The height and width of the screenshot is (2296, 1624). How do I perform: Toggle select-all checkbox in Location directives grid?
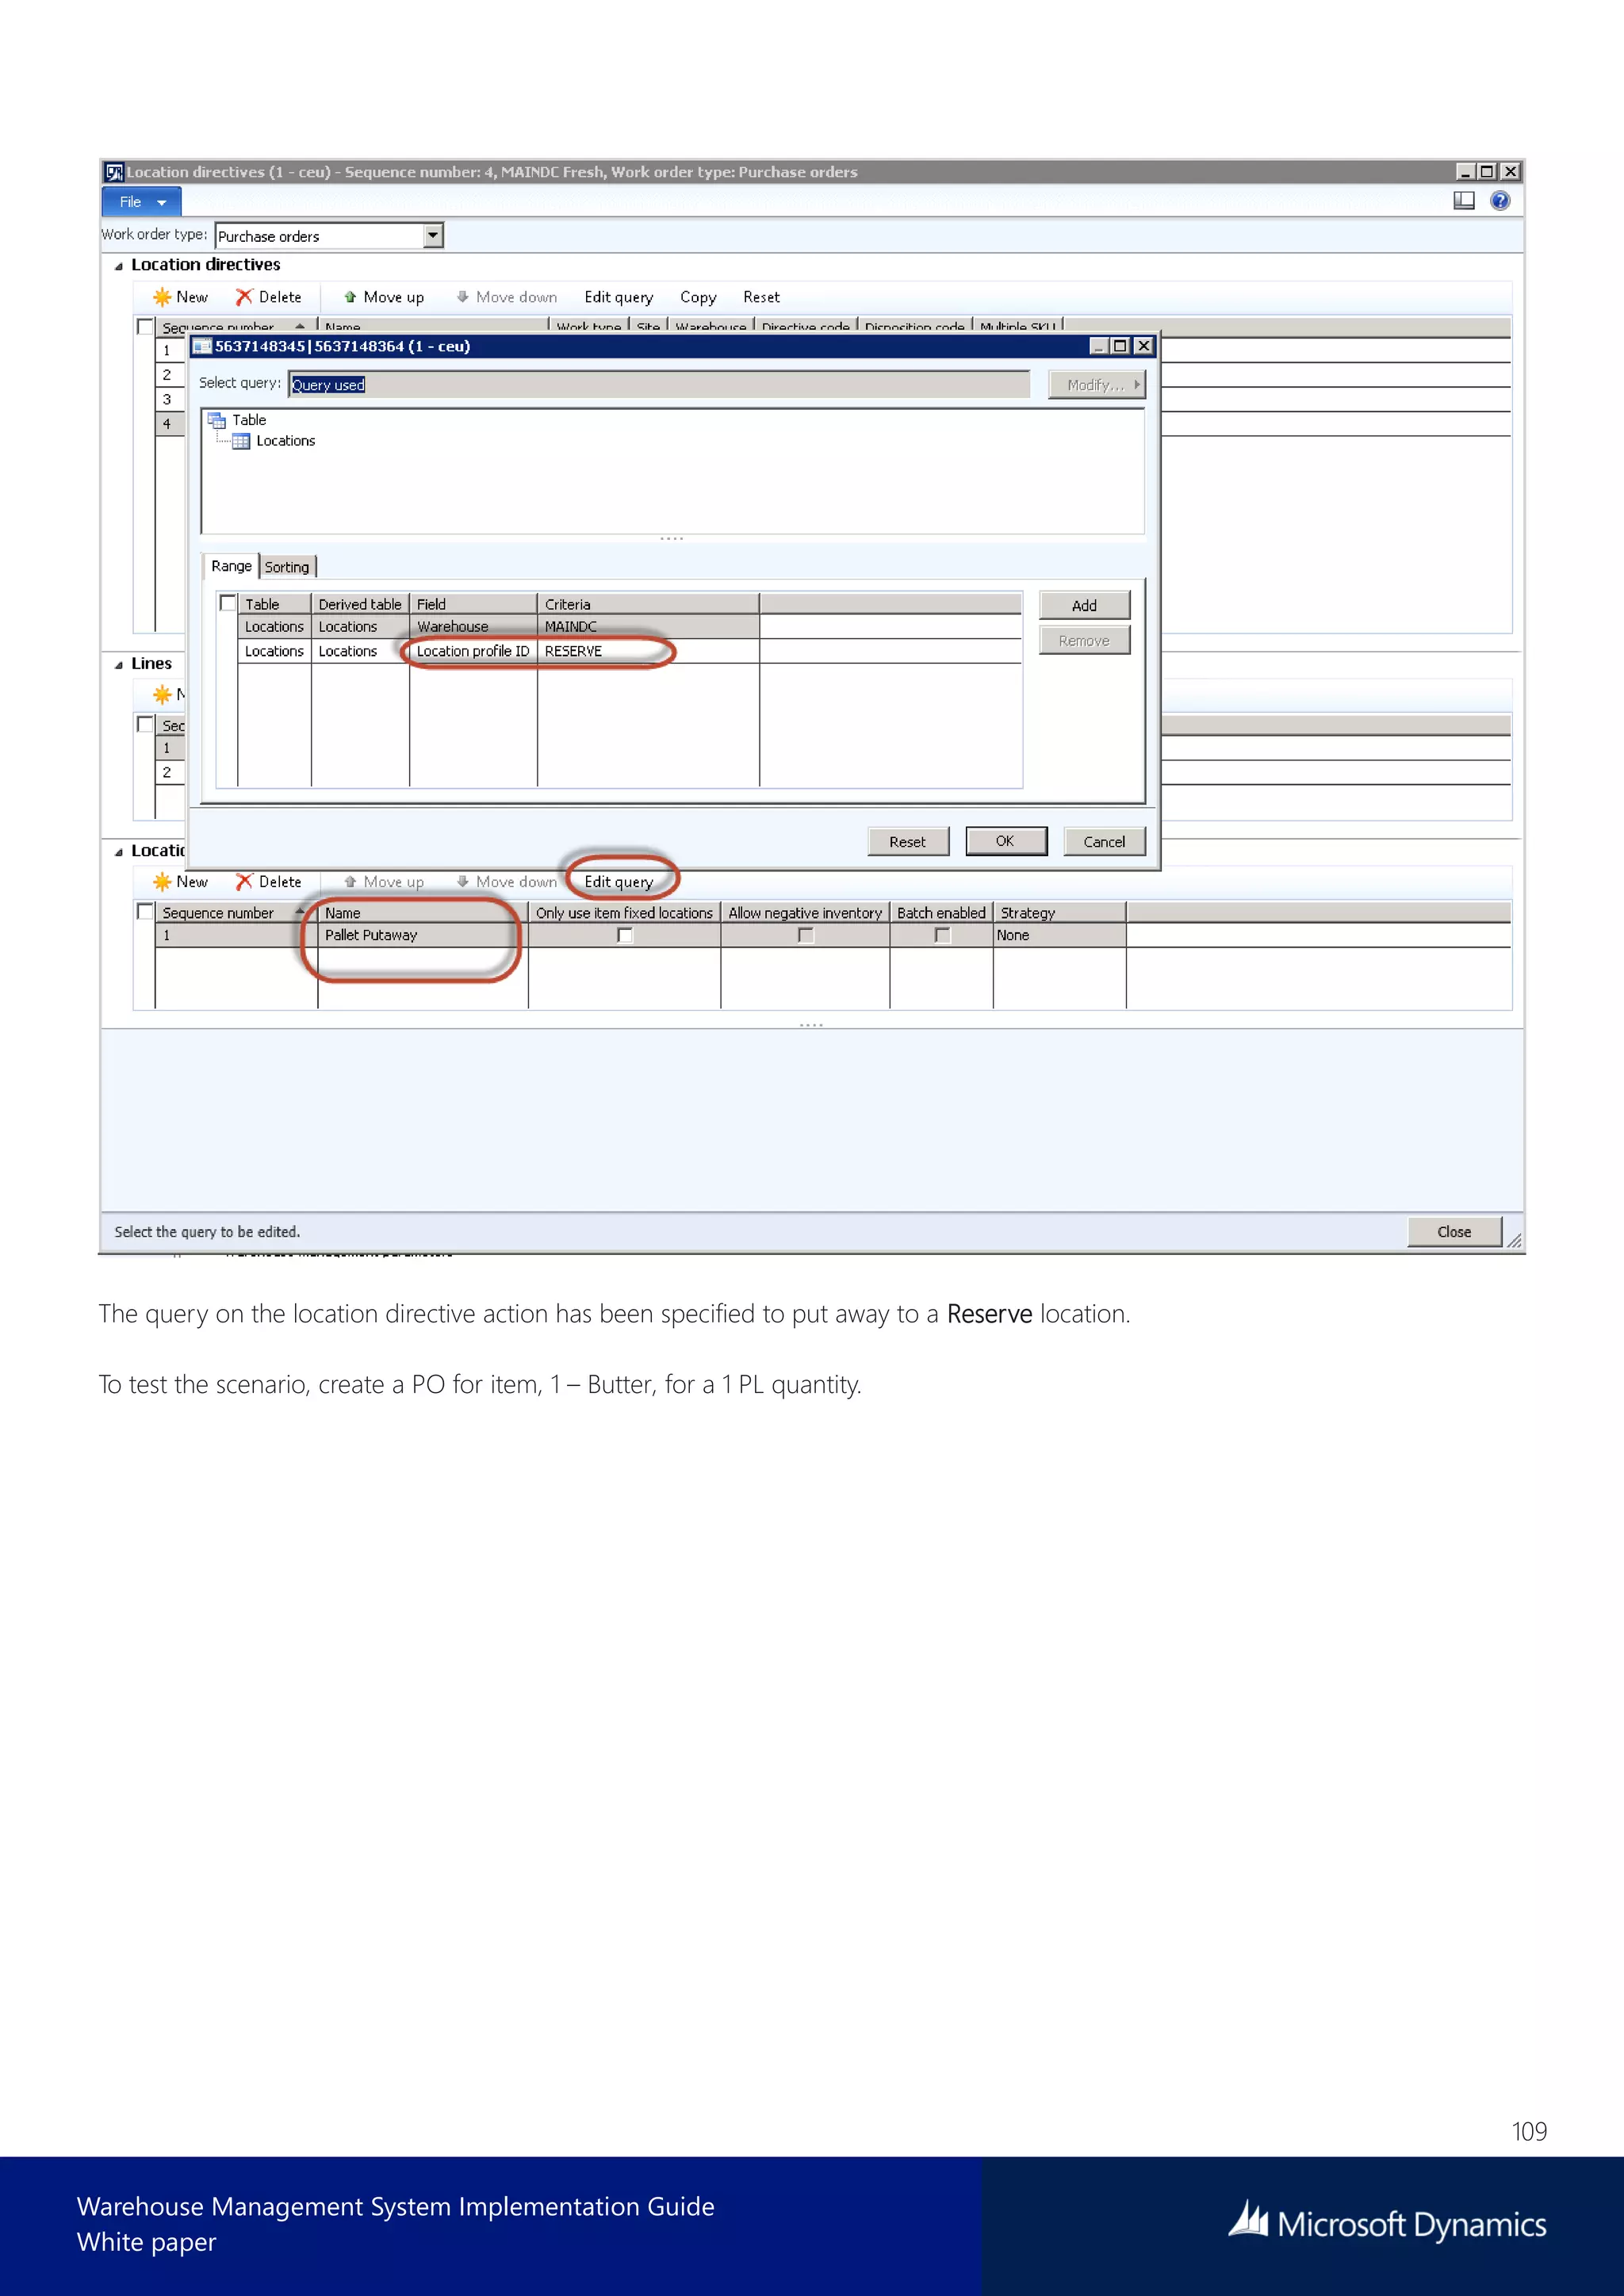145,327
